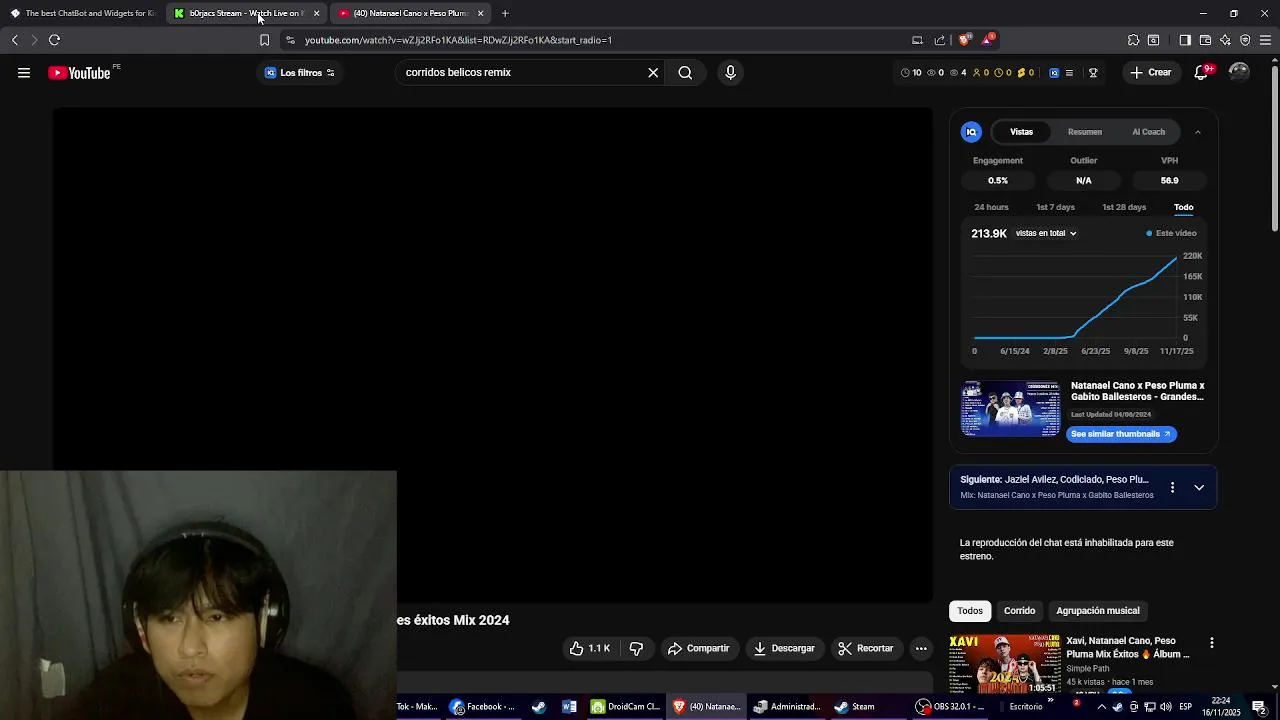Open the Los filtros filter panel
Screen dimensions: 1280x720
pos(300,73)
